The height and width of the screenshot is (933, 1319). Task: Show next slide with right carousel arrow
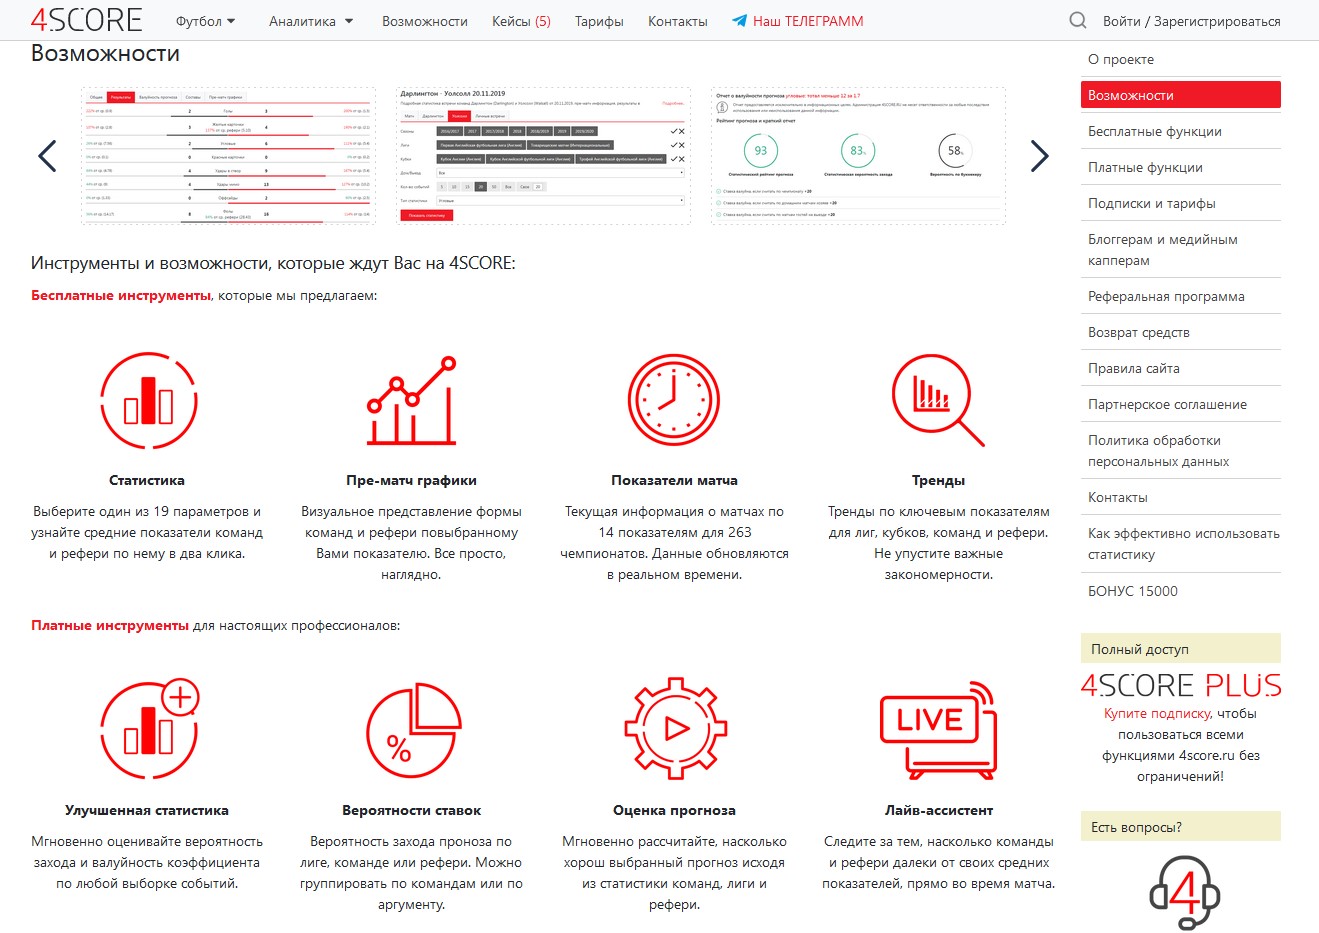pos(1039,156)
